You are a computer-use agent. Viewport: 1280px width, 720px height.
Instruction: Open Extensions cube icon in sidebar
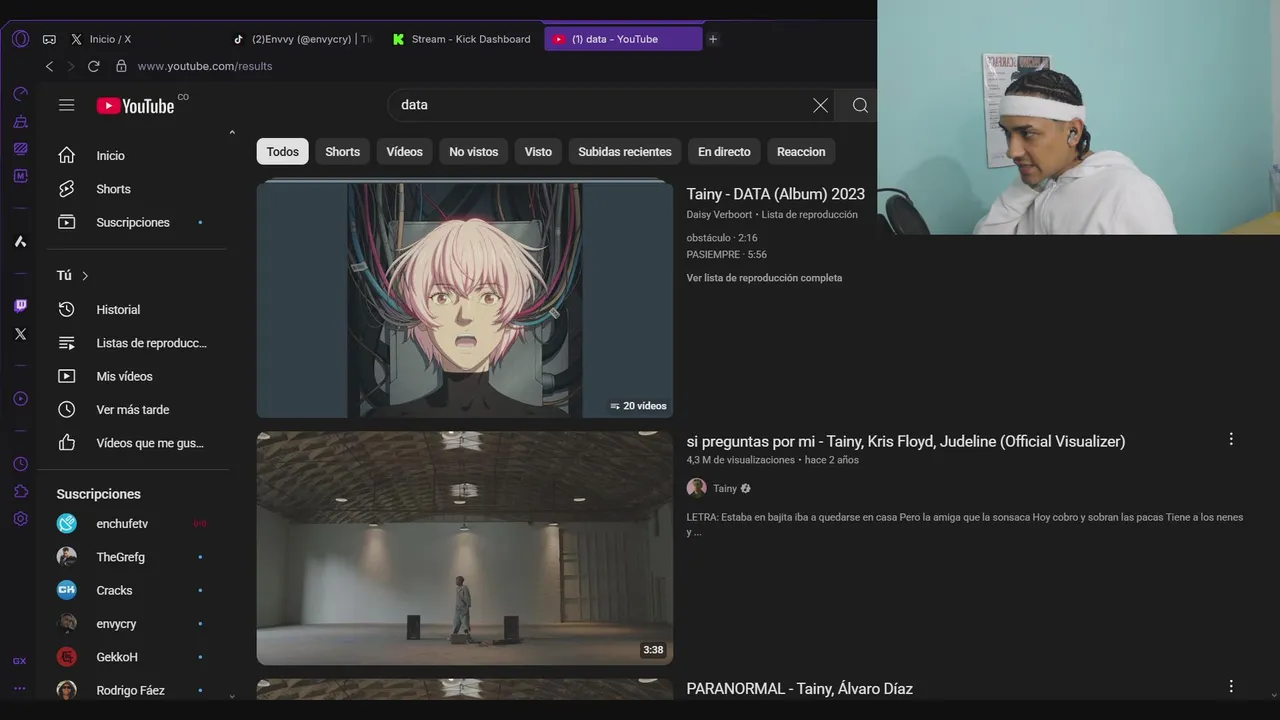[x=20, y=491]
